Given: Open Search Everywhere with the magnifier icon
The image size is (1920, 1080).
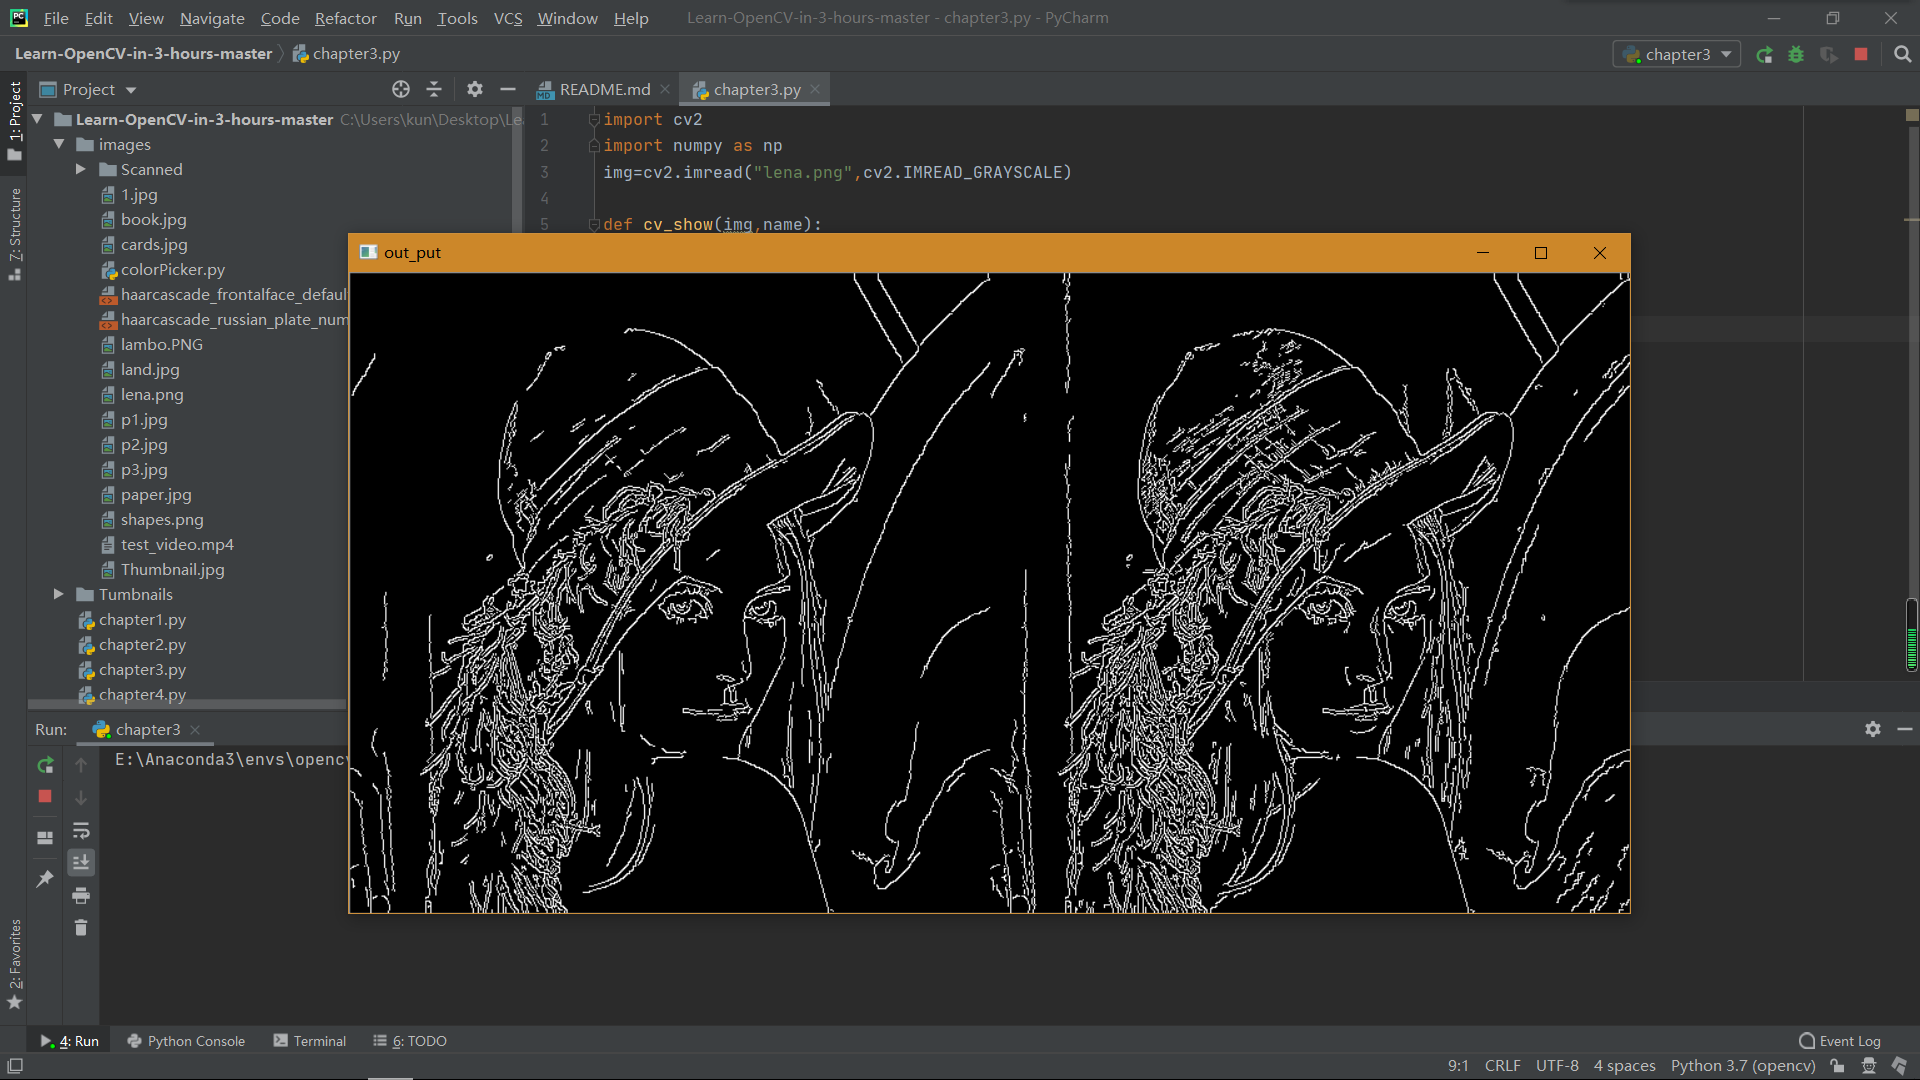Looking at the screenshot, I should 1903,54.
